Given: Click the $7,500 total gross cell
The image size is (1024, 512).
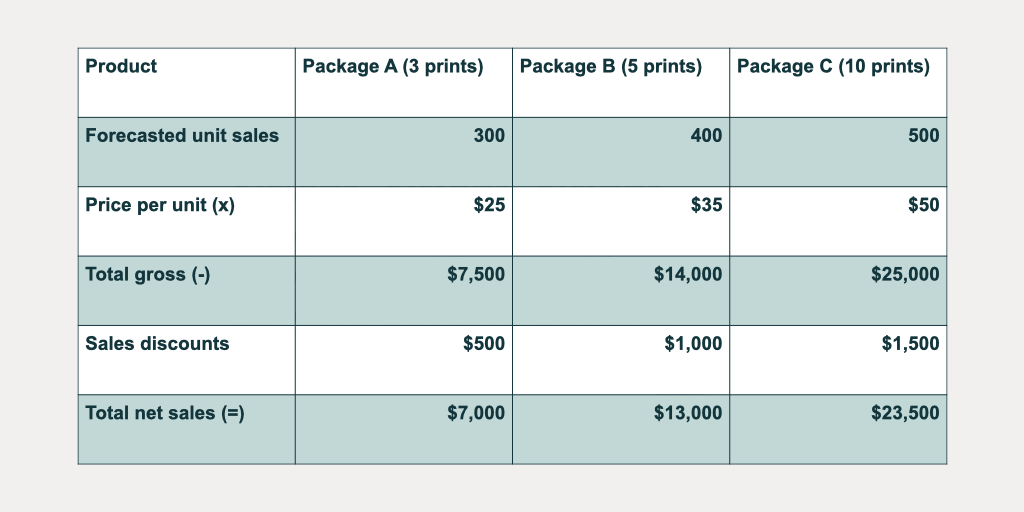Looking at the screenshot, I should (476, 274).
